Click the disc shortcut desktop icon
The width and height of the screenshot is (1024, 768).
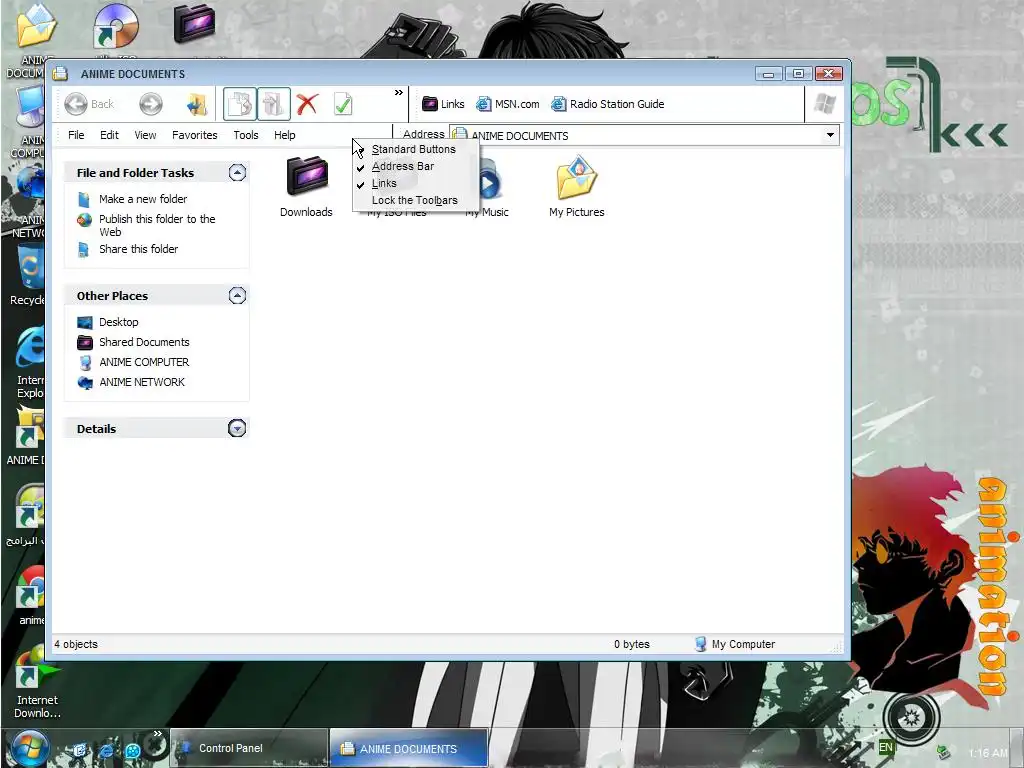point(116,27)
